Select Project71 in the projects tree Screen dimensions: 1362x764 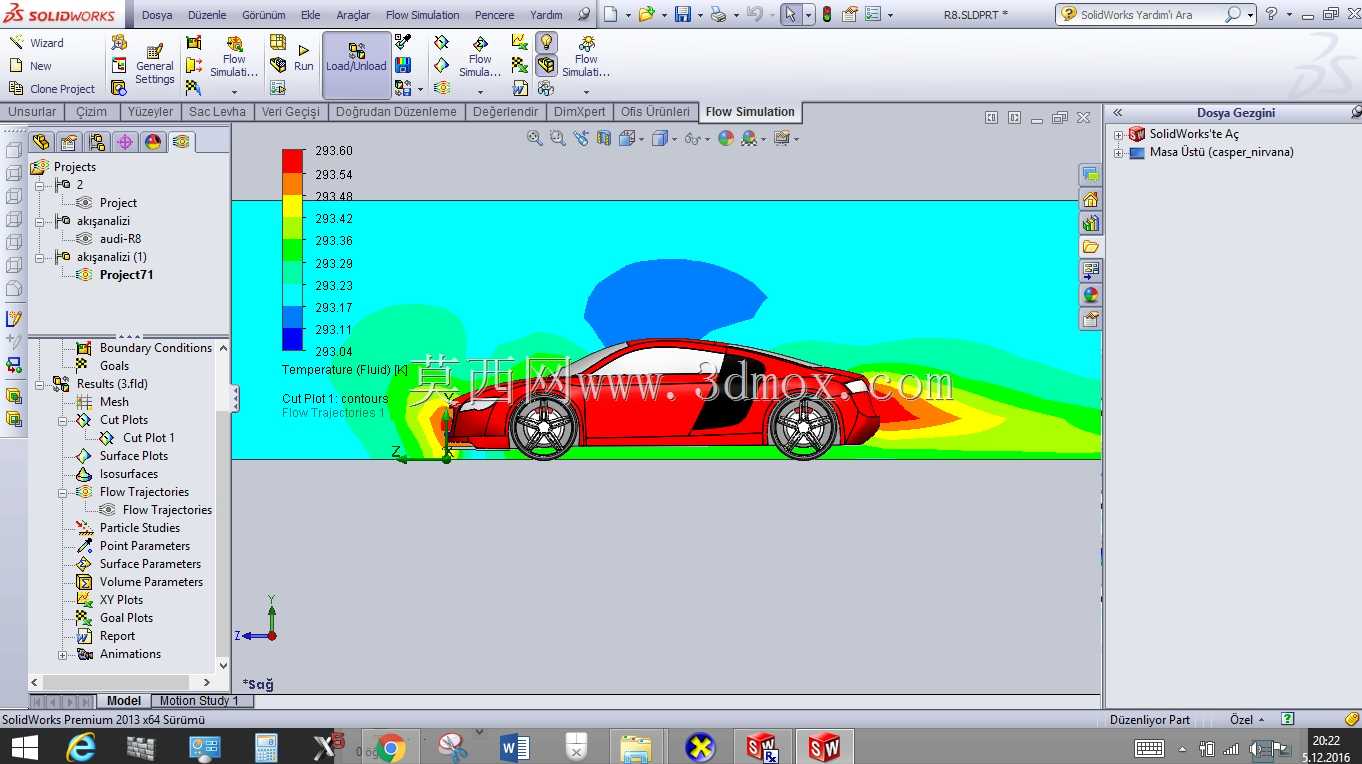tap(126, 275)
